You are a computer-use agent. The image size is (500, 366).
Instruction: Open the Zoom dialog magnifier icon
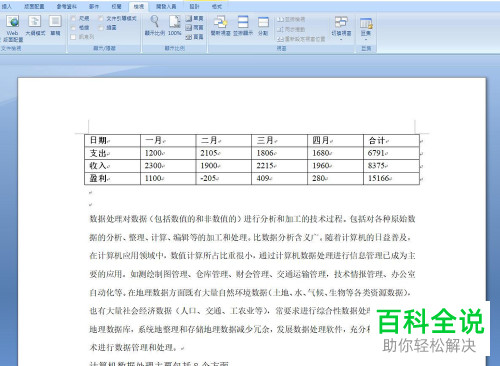click(155, 26)
